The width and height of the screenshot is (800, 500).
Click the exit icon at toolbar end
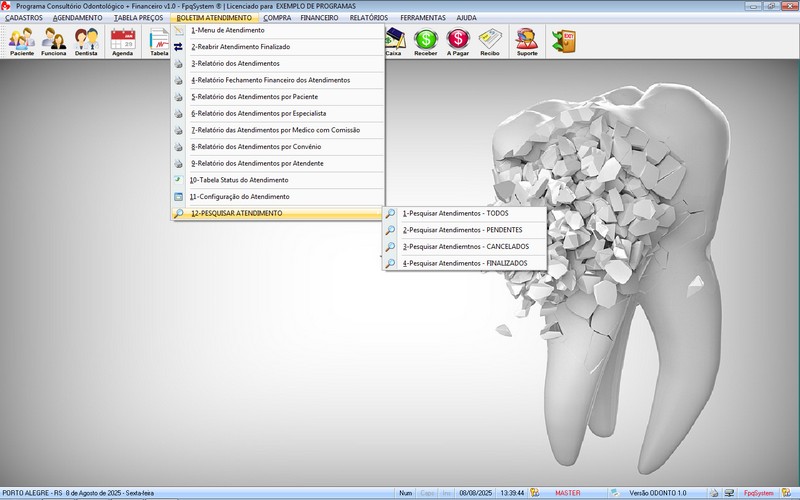pyautogui.click(x=565, y=40)
